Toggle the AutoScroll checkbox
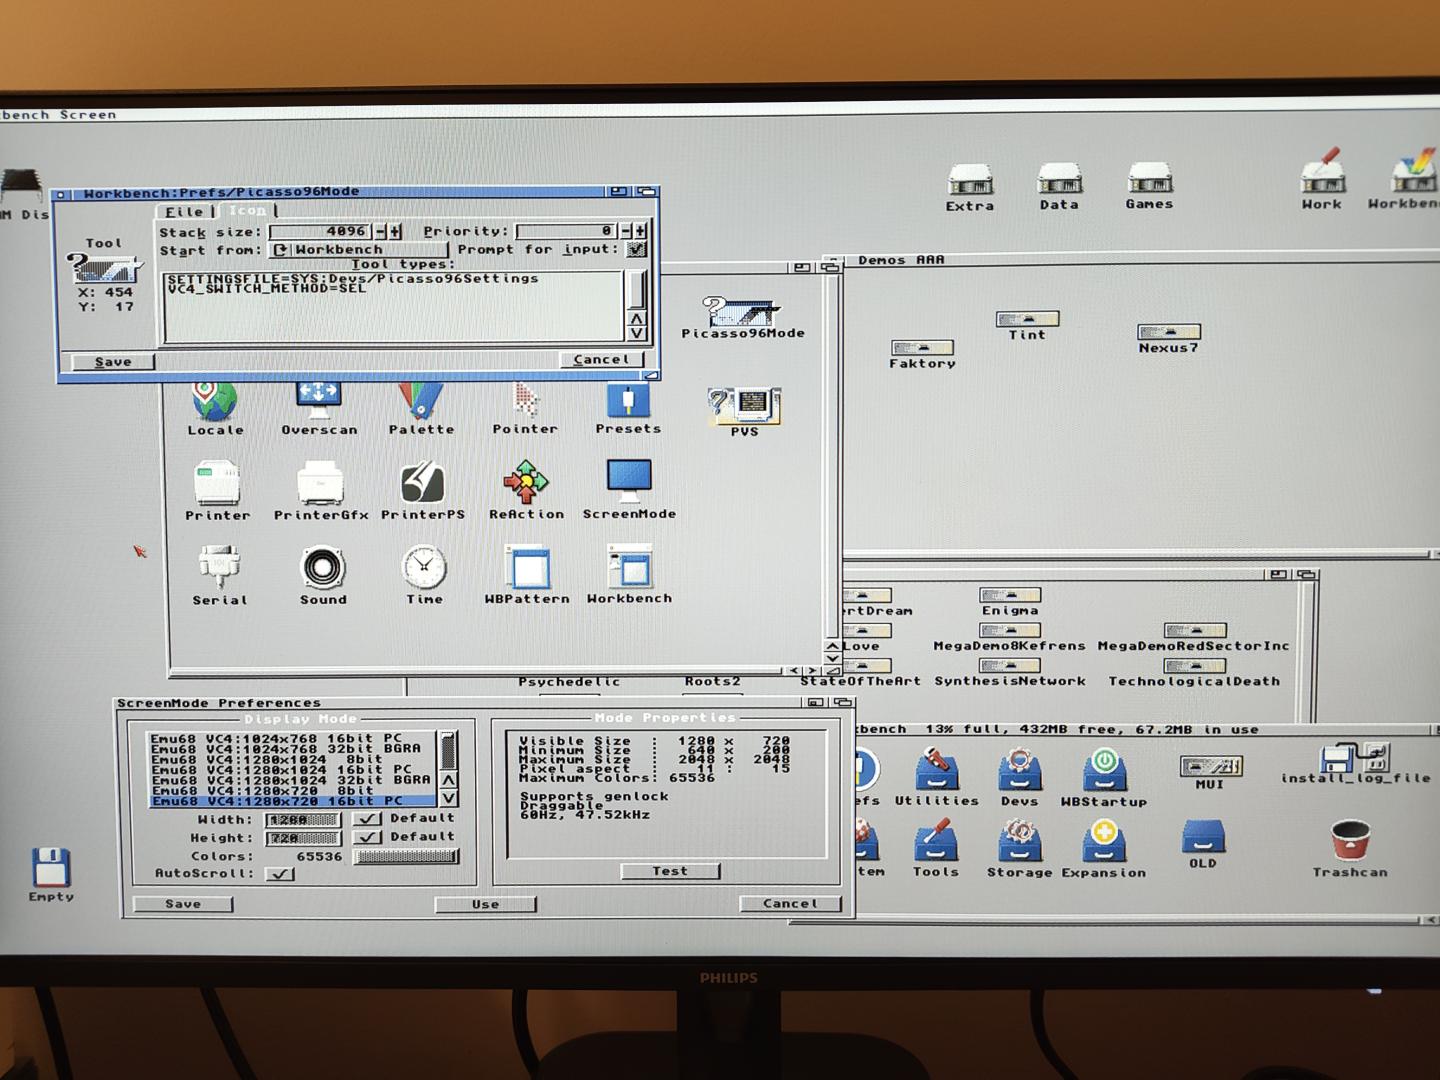The image size is (1440, 1080). (279, 873)
